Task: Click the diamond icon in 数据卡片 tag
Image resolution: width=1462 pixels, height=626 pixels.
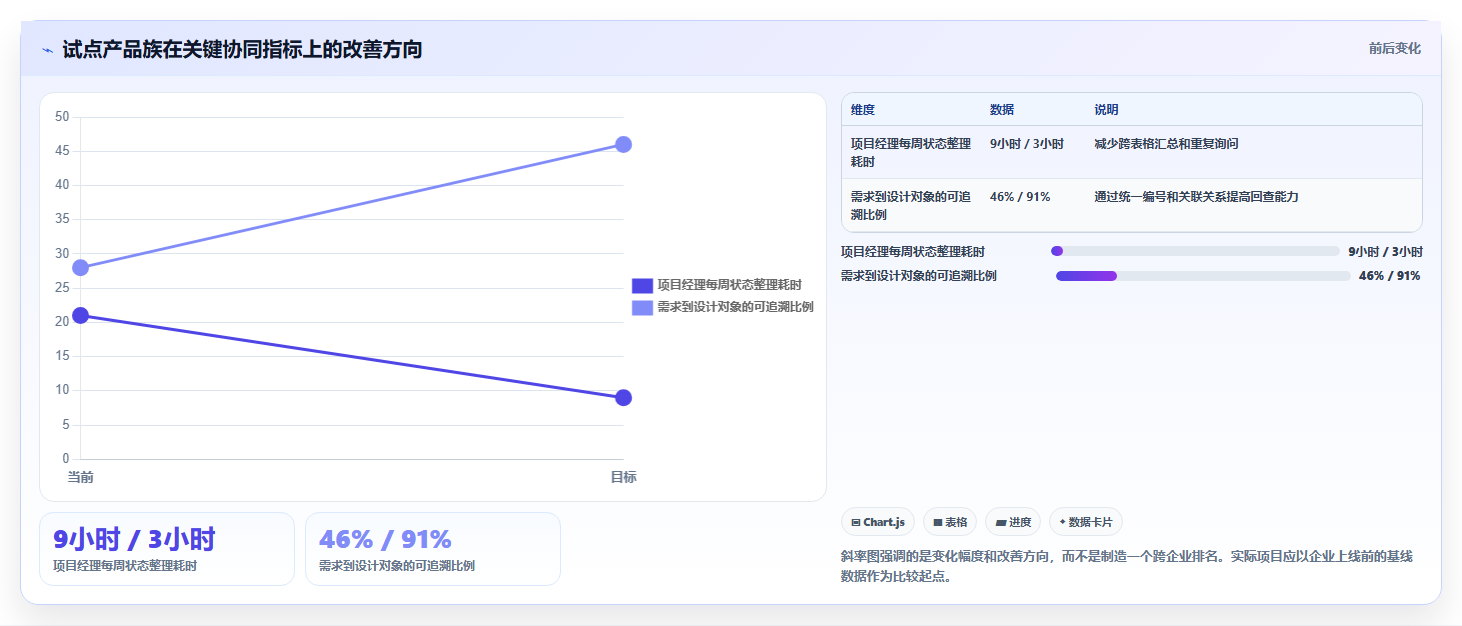Action: coord(1062,522)
